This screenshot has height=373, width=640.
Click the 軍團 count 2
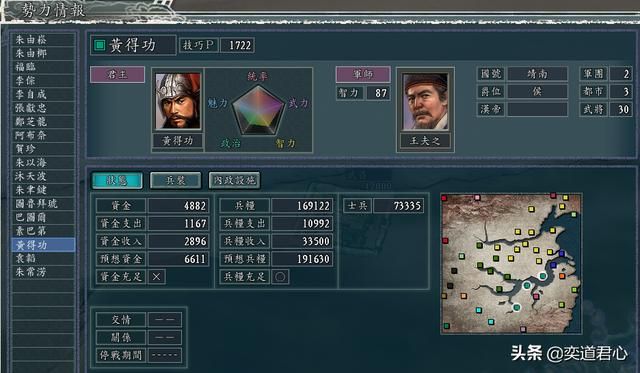[620, 74]
